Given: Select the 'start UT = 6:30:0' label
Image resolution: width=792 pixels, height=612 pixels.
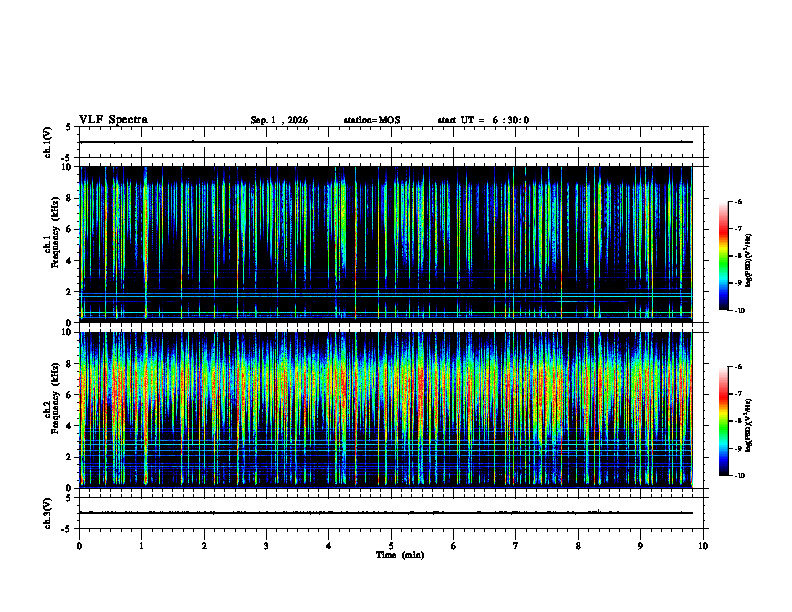Looking at the screenshot, I should click(483, 120).
